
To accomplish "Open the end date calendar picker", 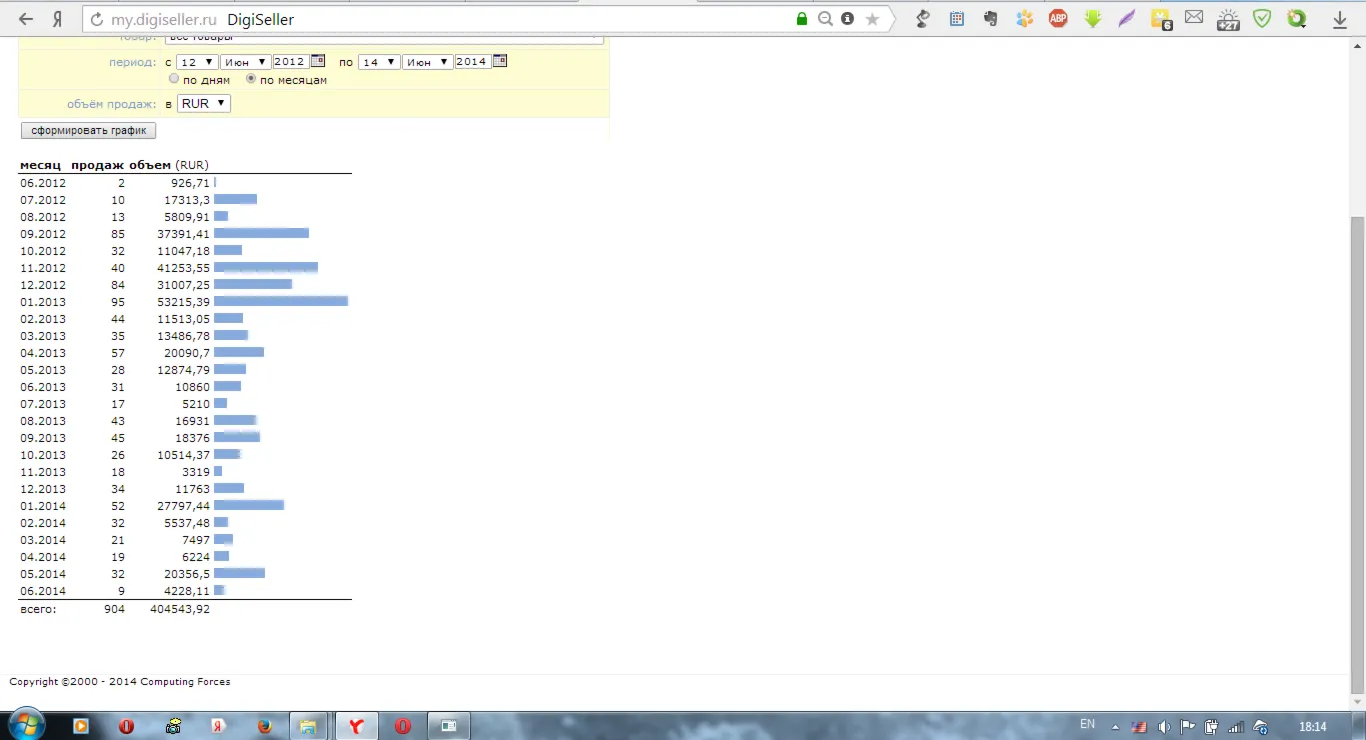I will tap(500, 61).
